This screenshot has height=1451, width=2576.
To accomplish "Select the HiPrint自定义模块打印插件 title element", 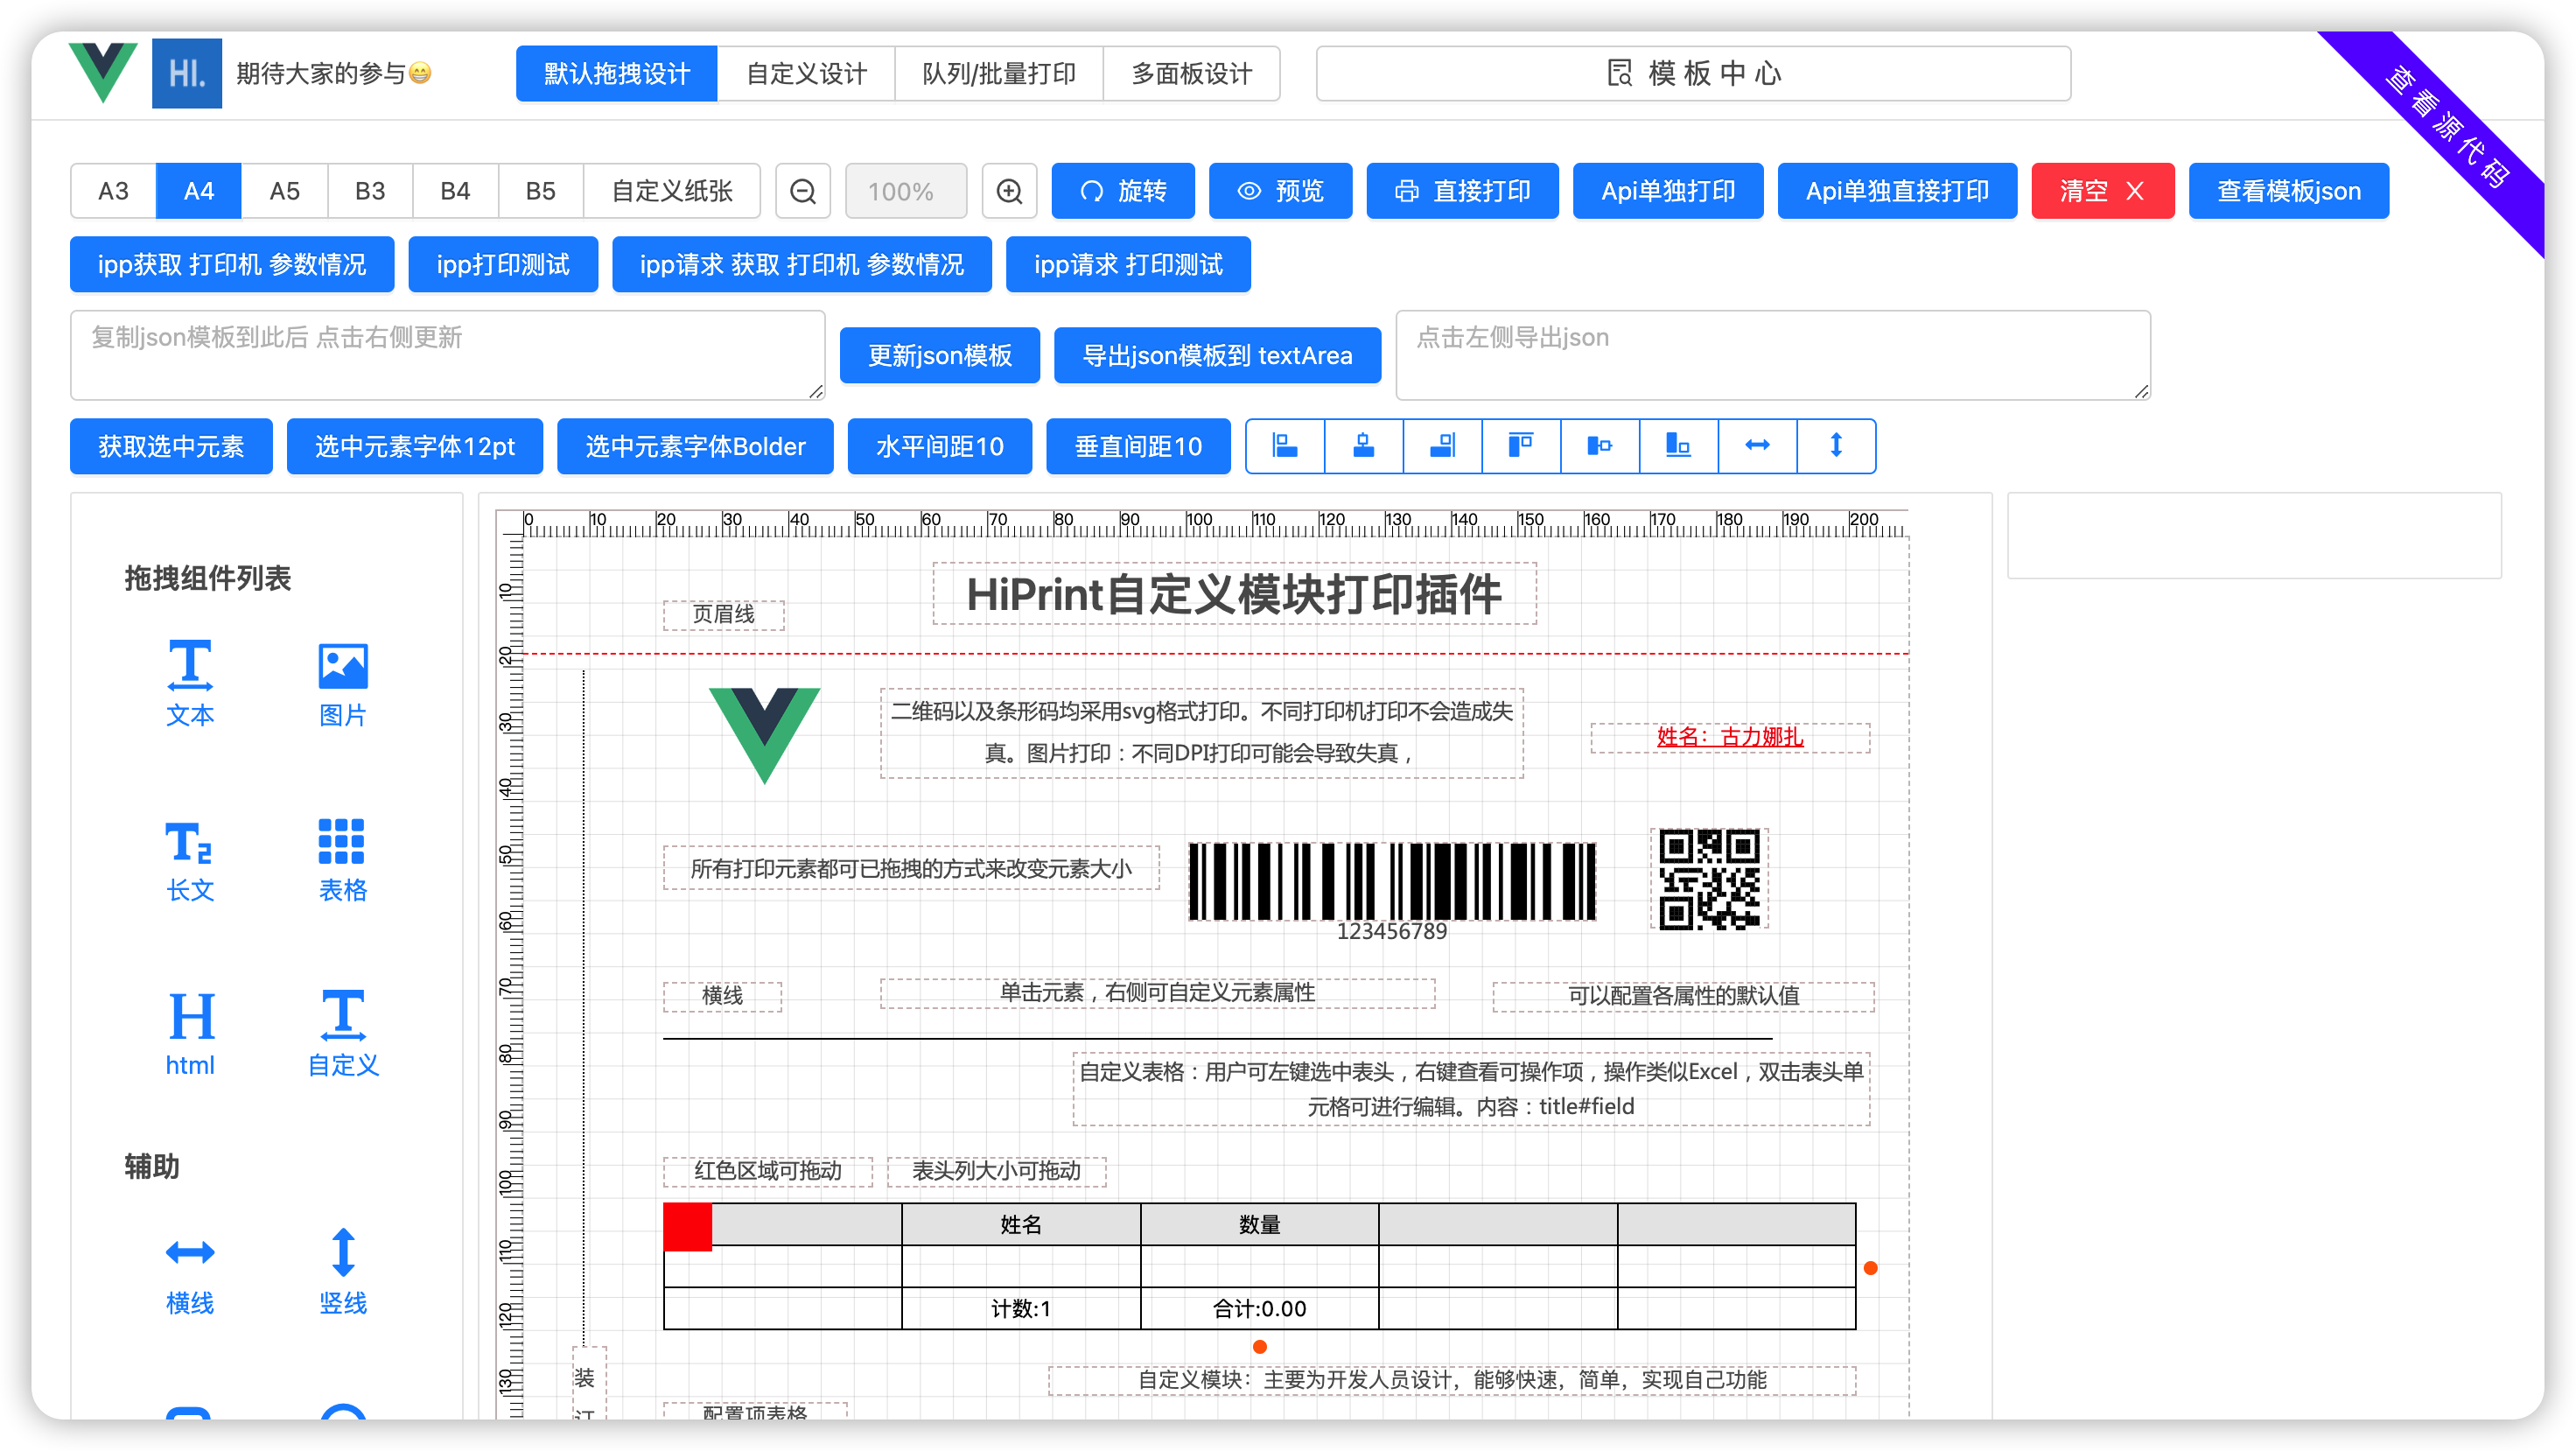I will (x=1234, y=594).
